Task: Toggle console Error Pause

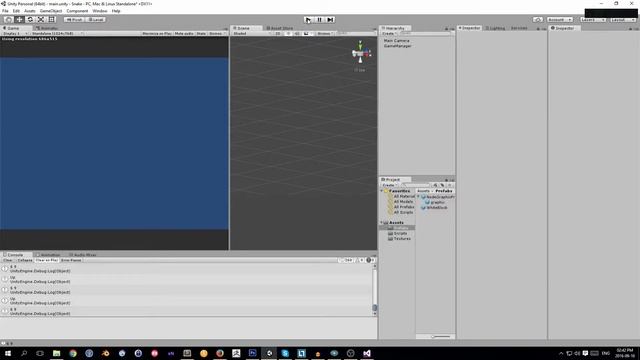Action: pyautogui.click(x=71, y=260)
